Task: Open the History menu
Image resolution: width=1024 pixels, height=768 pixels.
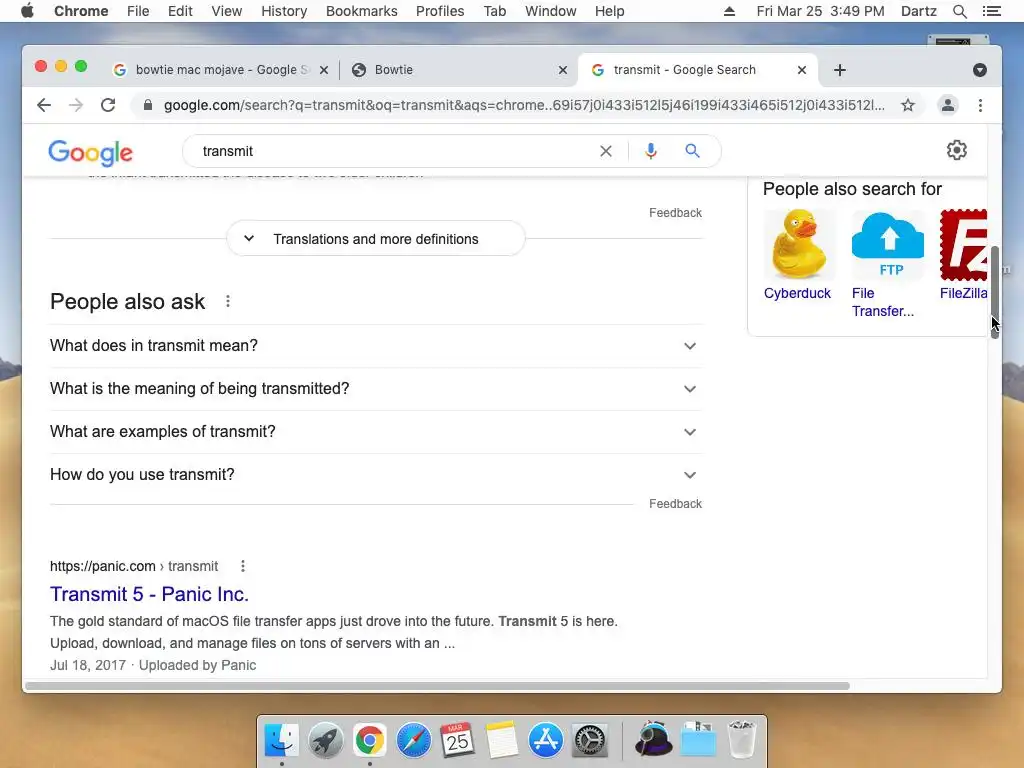Action: click(x=284, y=11)
